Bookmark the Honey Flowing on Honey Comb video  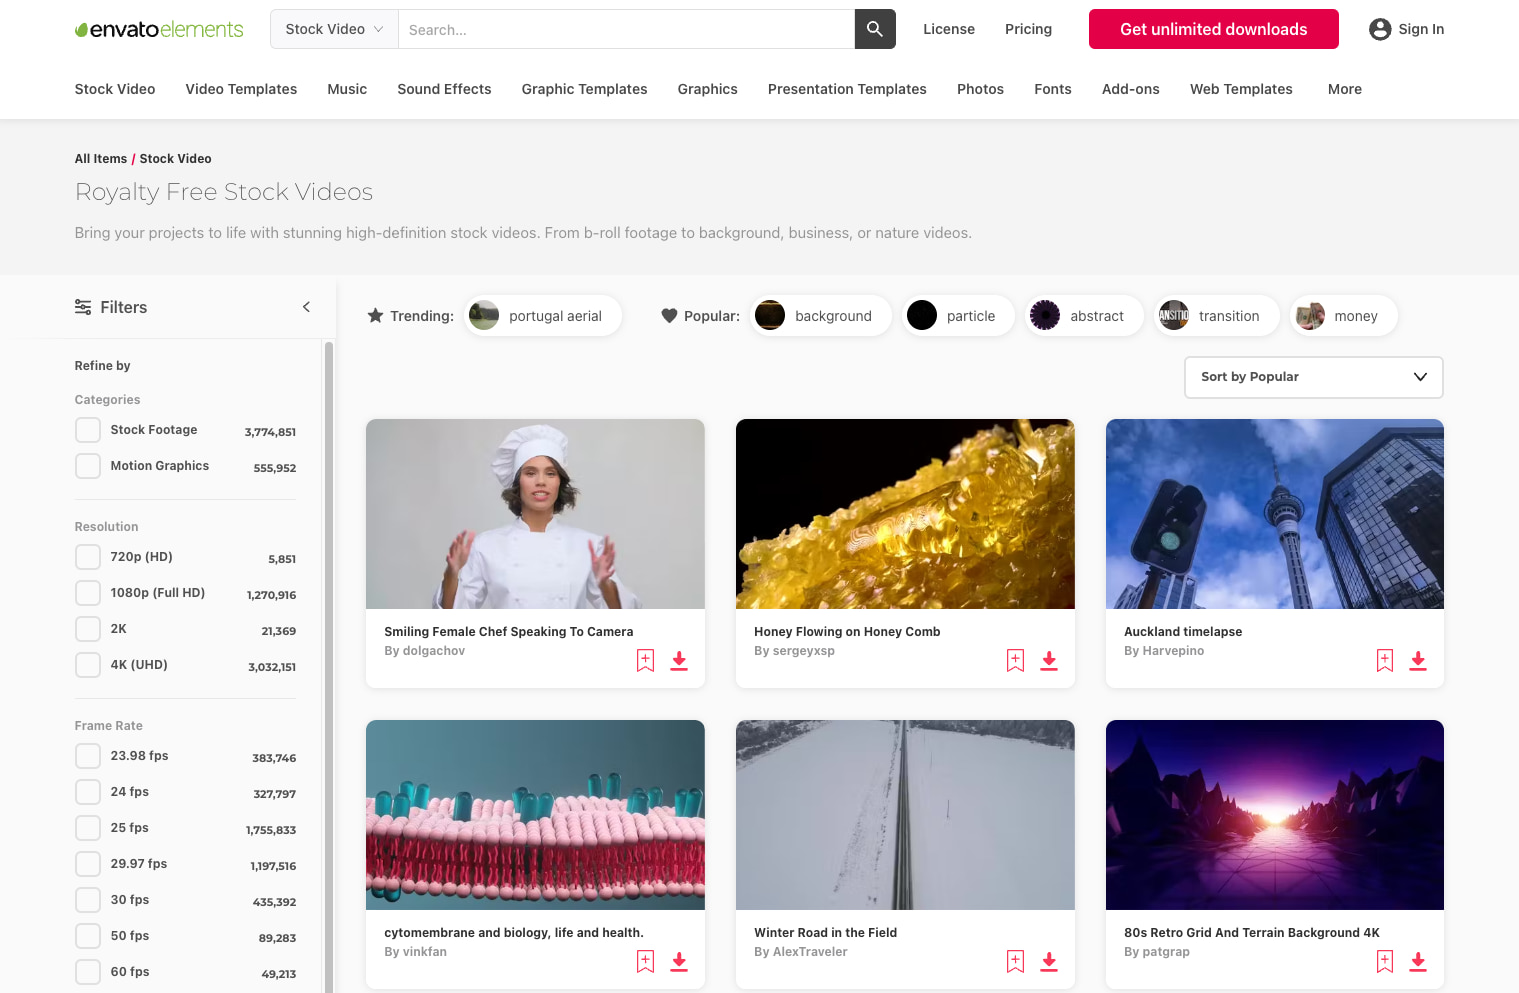pyautogui.click(x=1014, y=660)
